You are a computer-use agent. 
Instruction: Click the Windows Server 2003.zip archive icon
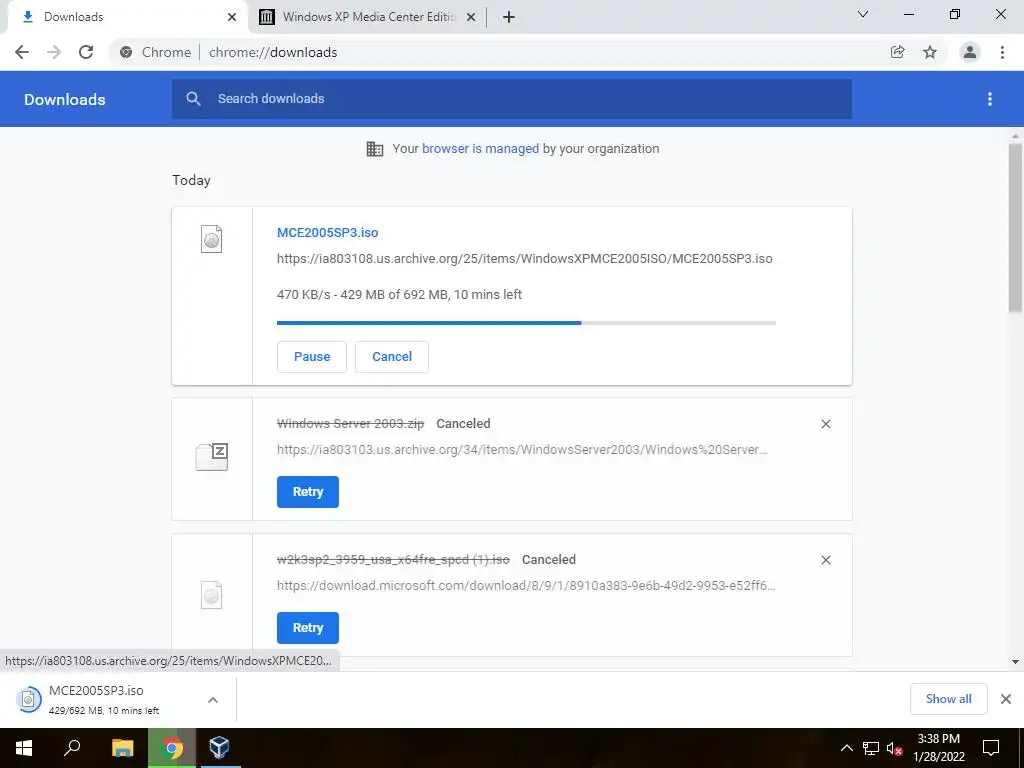(212, 456)
